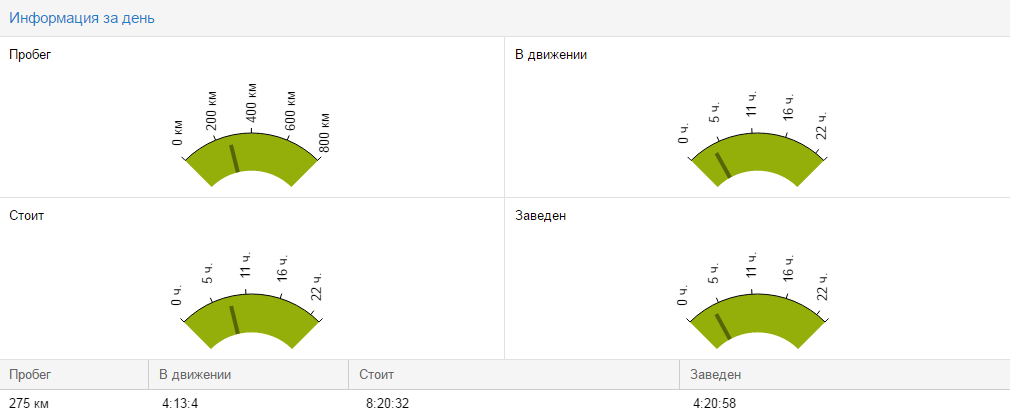
Task: Click the "800 км" tick label on mileage gauge
Action: click(323, 131)
